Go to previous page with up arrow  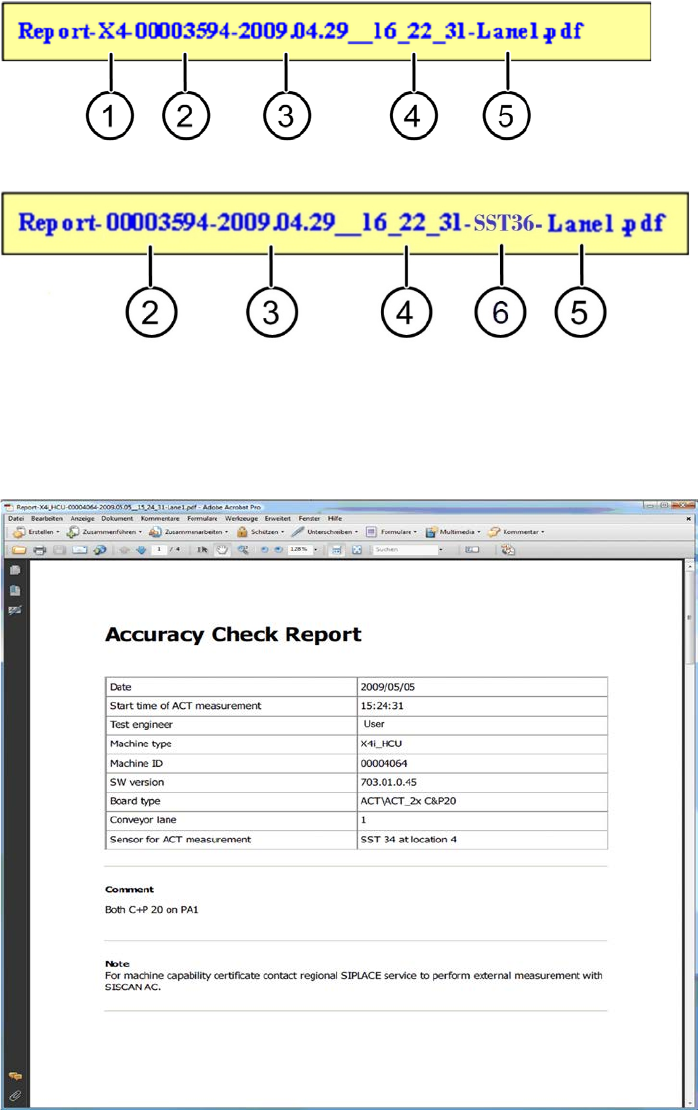[124, 550]
